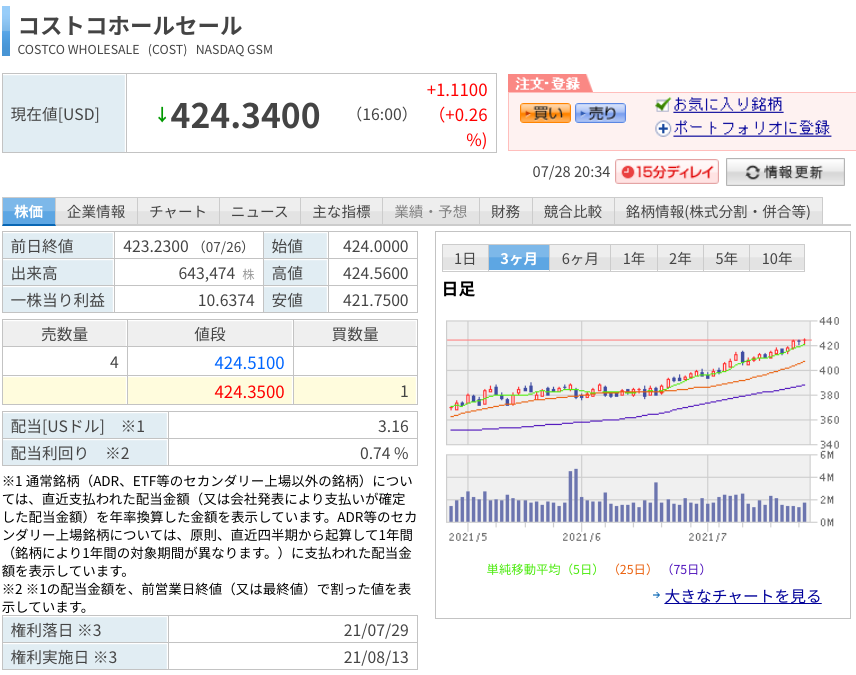Open the チャート tab
Viewport: 856px width, 675px height.
click(178, 211)
